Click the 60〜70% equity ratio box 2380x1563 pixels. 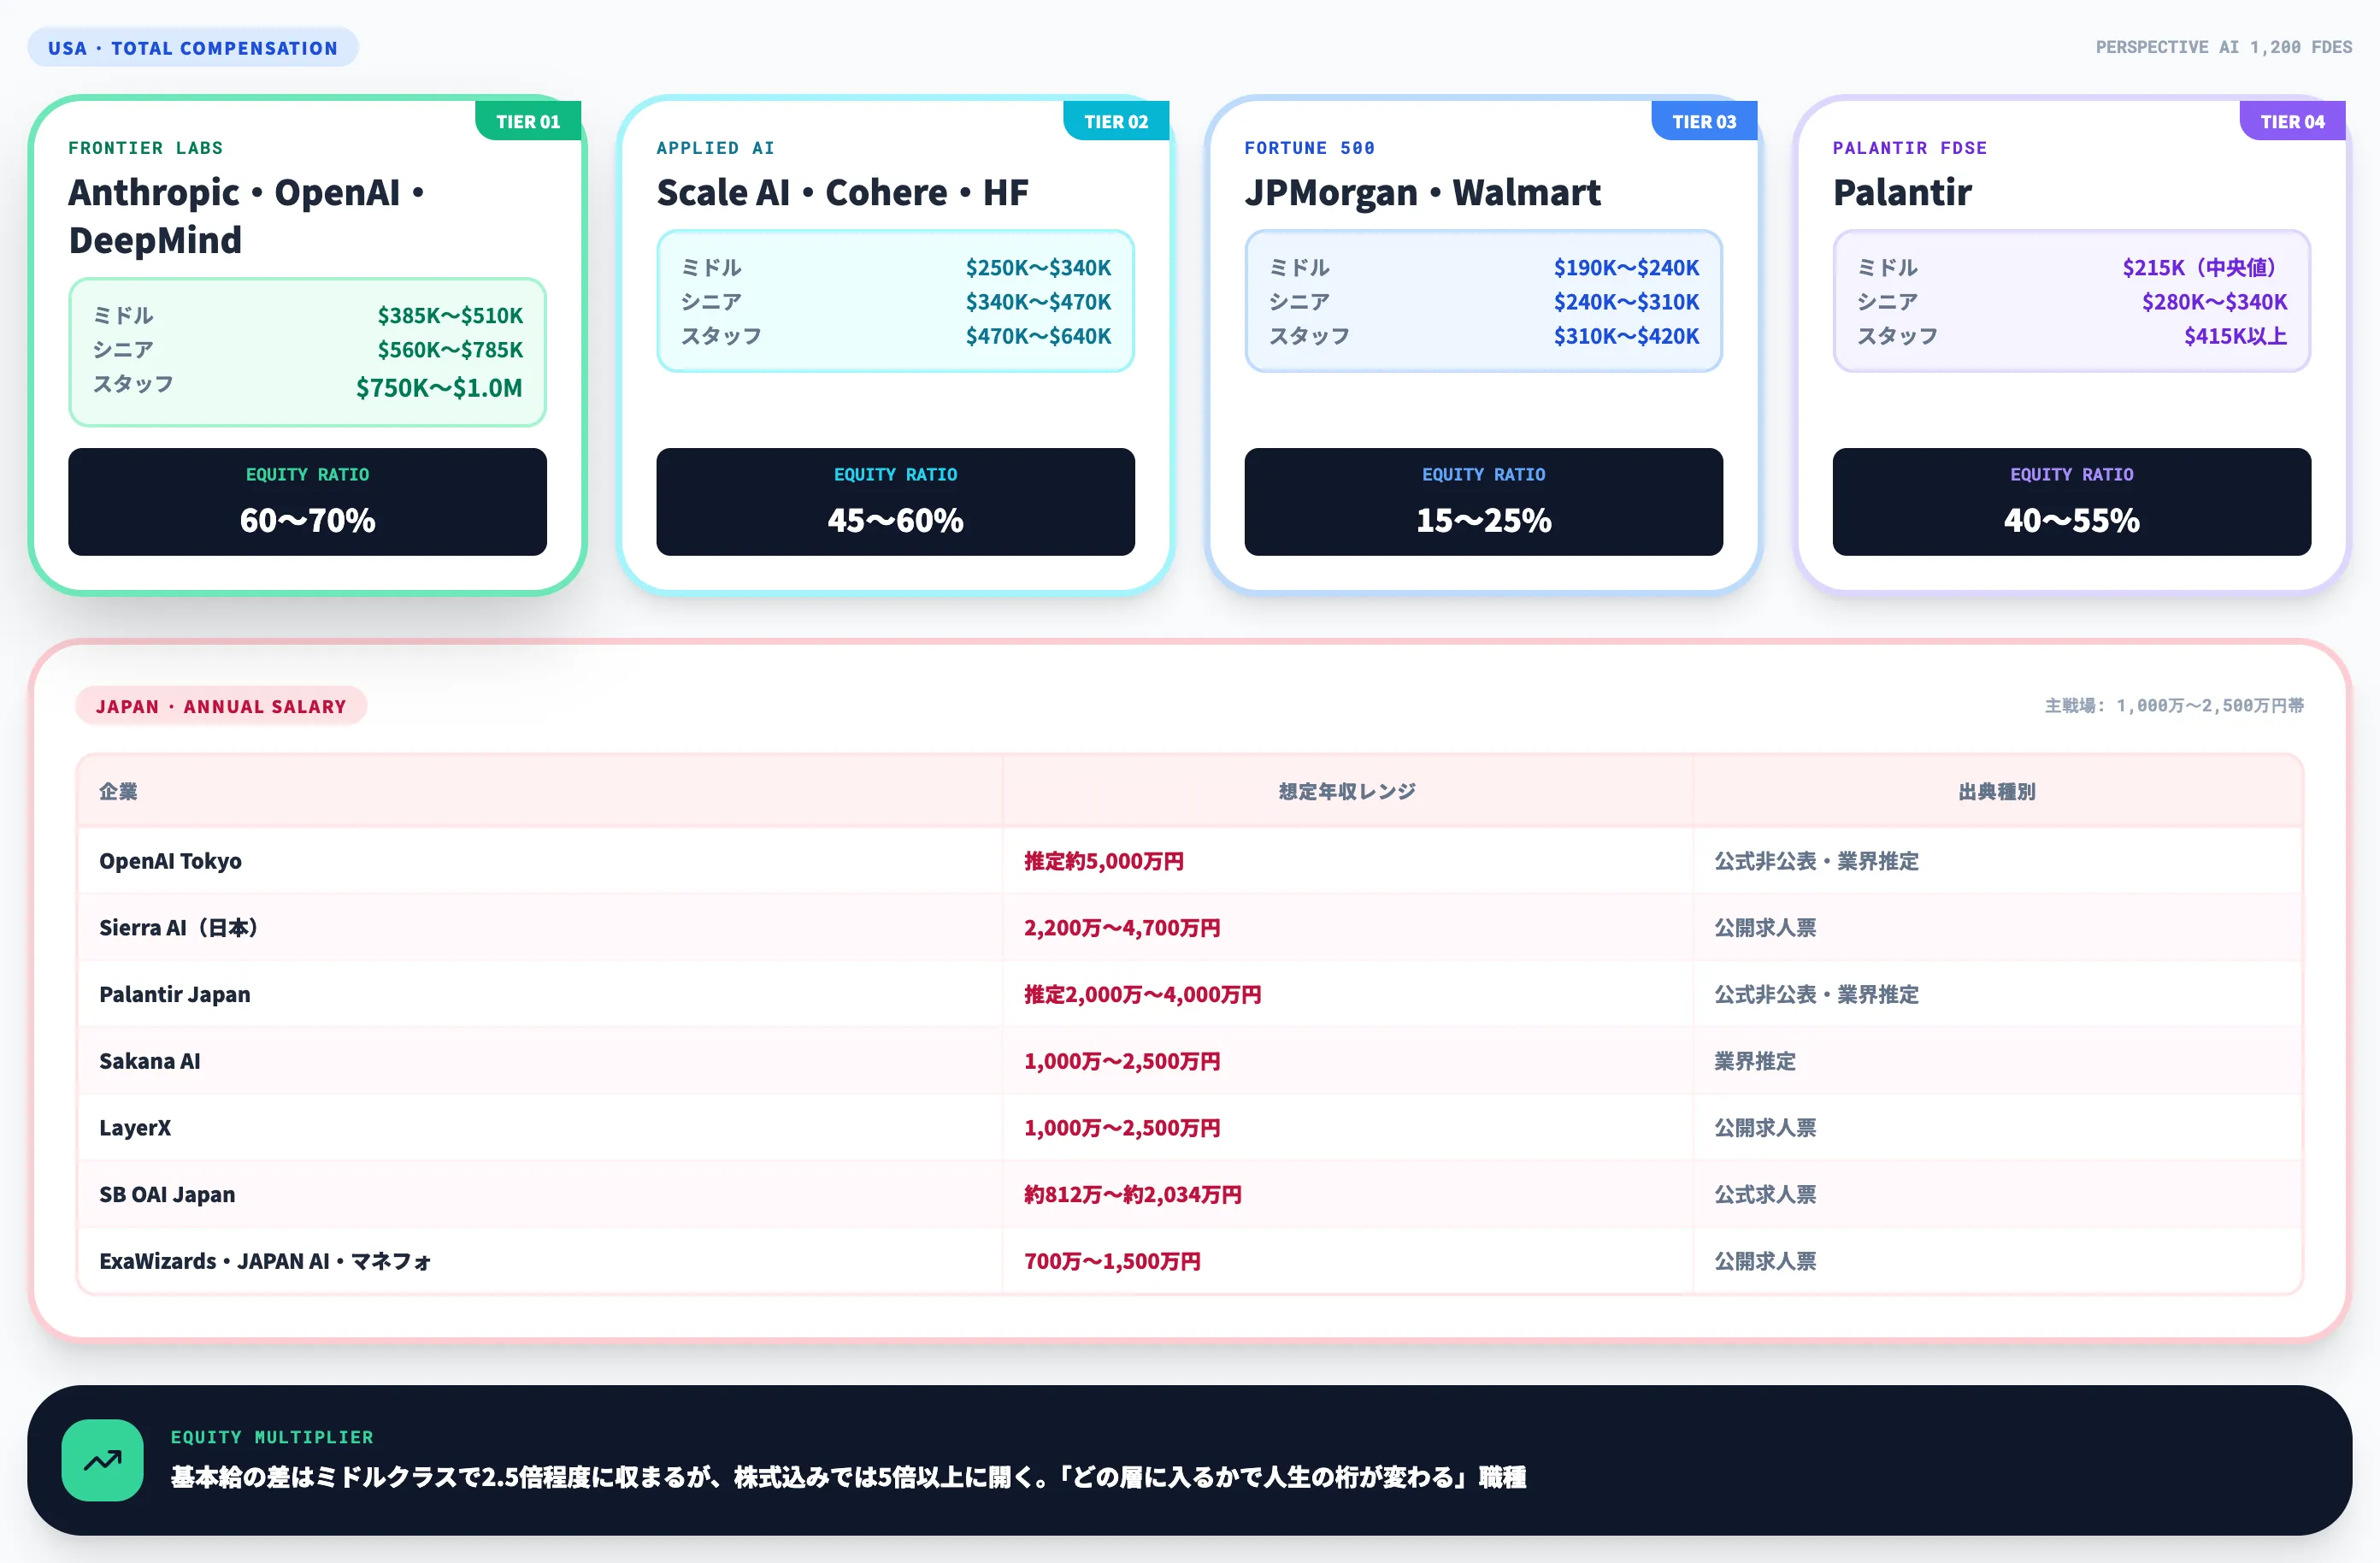[307, 501]
